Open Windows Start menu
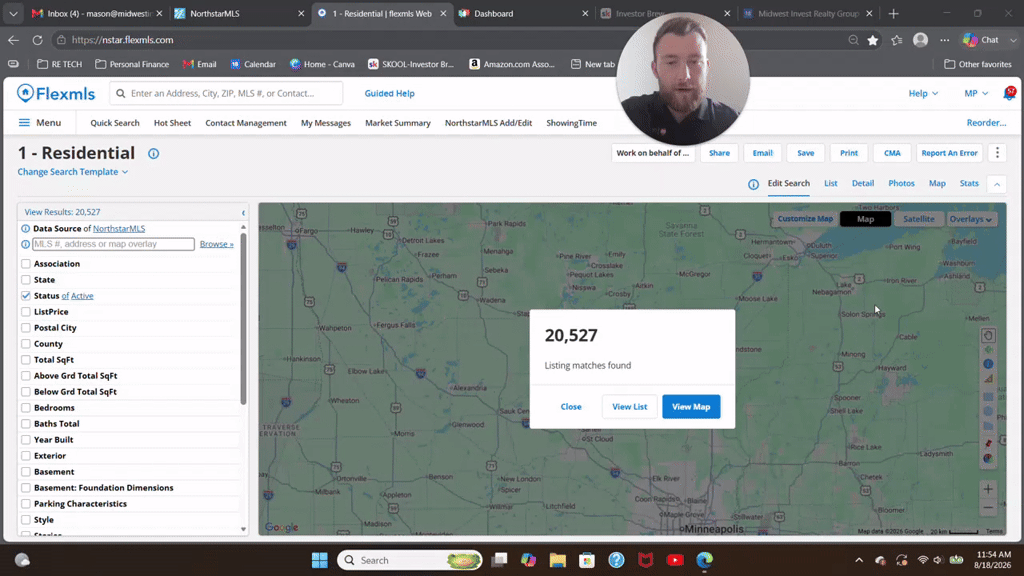Viewport: 1024px width, 576px height. click(x=319, y=560)
